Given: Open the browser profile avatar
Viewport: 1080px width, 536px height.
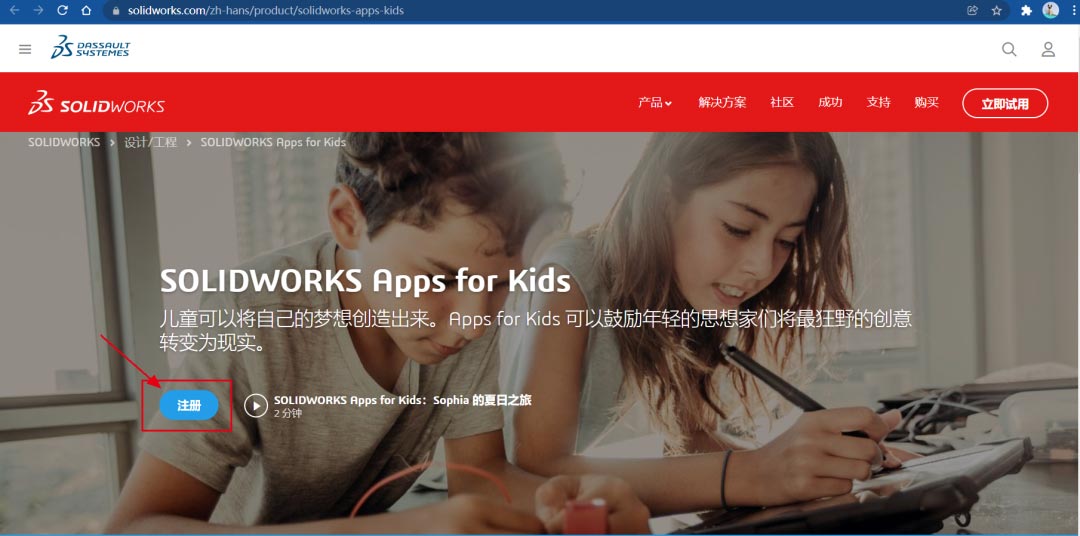Looking at the screenshot, I should click(x=1050, y=10).
